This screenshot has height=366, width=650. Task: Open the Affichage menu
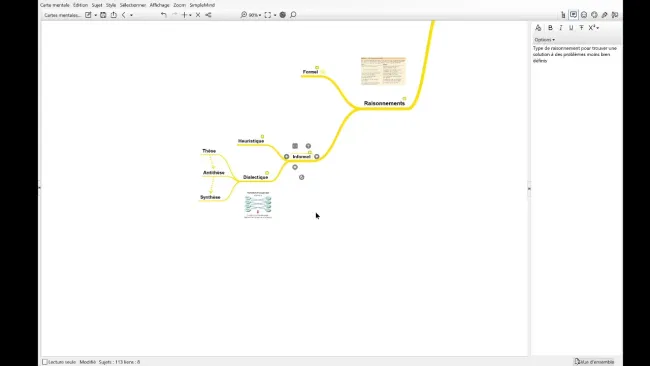[160, 5]
